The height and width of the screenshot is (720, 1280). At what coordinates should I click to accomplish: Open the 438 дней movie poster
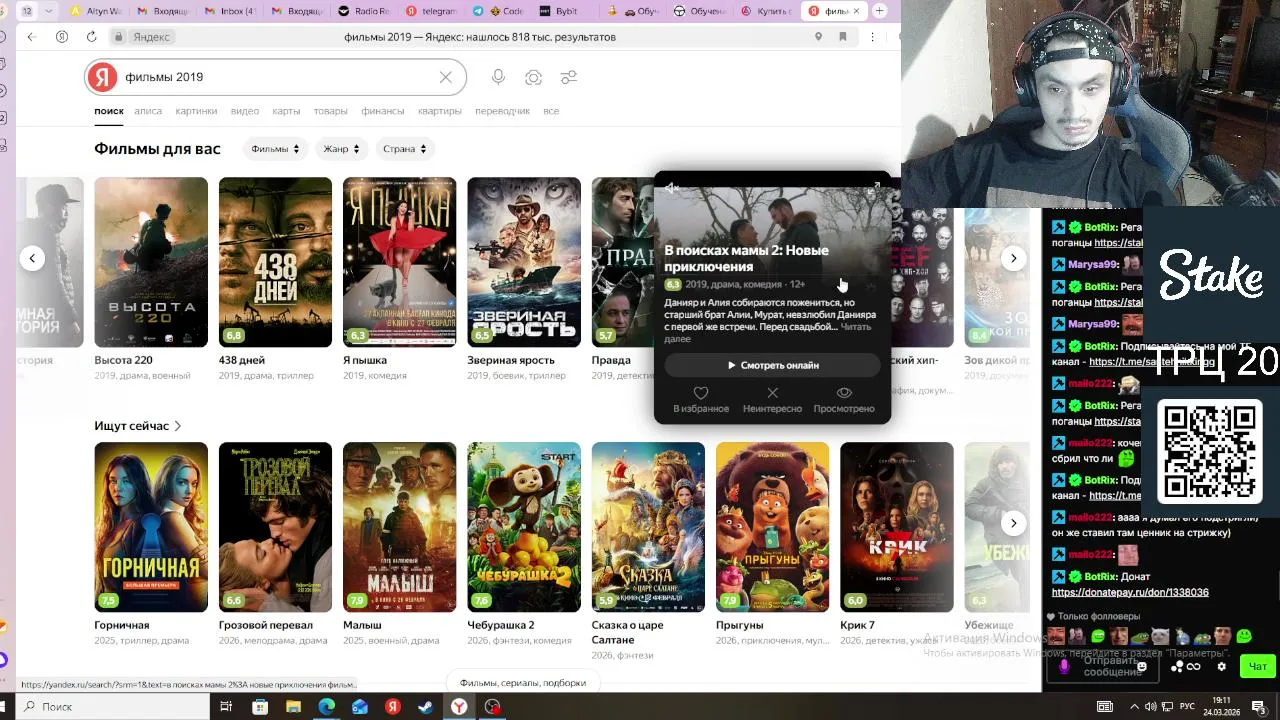[275, 262]
